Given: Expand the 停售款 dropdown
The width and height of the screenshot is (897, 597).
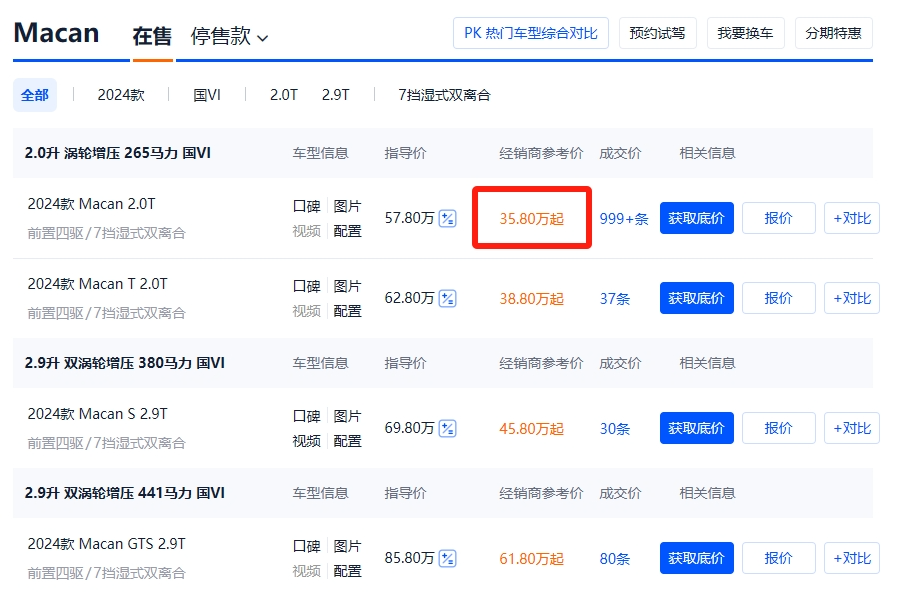Looking at the screenshot, I should tap(230, 36).
